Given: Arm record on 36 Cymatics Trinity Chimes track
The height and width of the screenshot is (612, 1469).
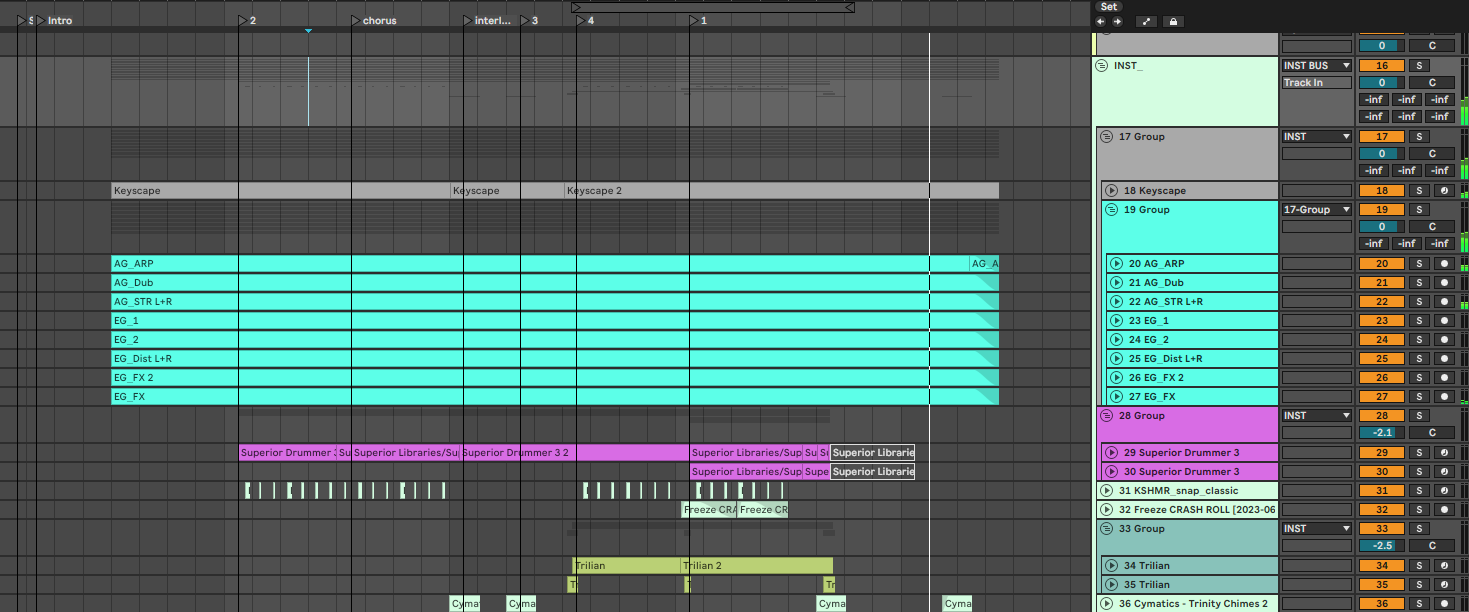Looking at the screenshot, I should click(1443, 604).
